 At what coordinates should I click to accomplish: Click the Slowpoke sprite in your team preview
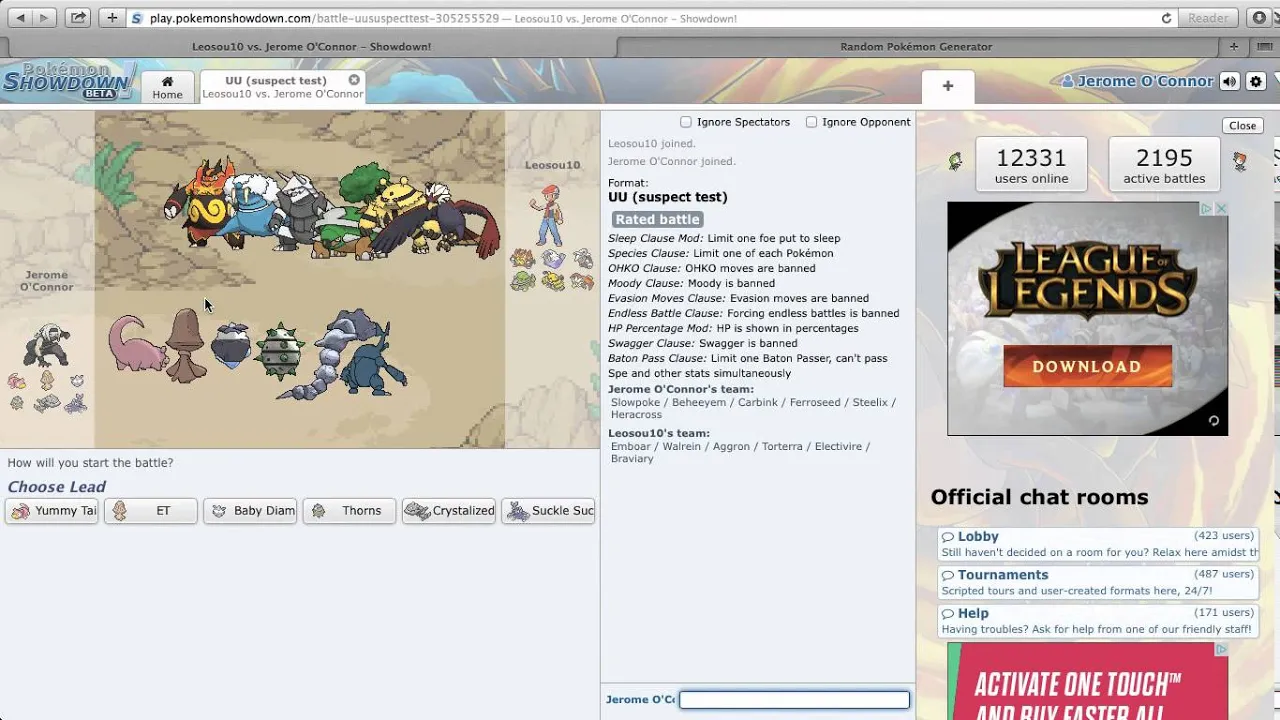[136, 344]
